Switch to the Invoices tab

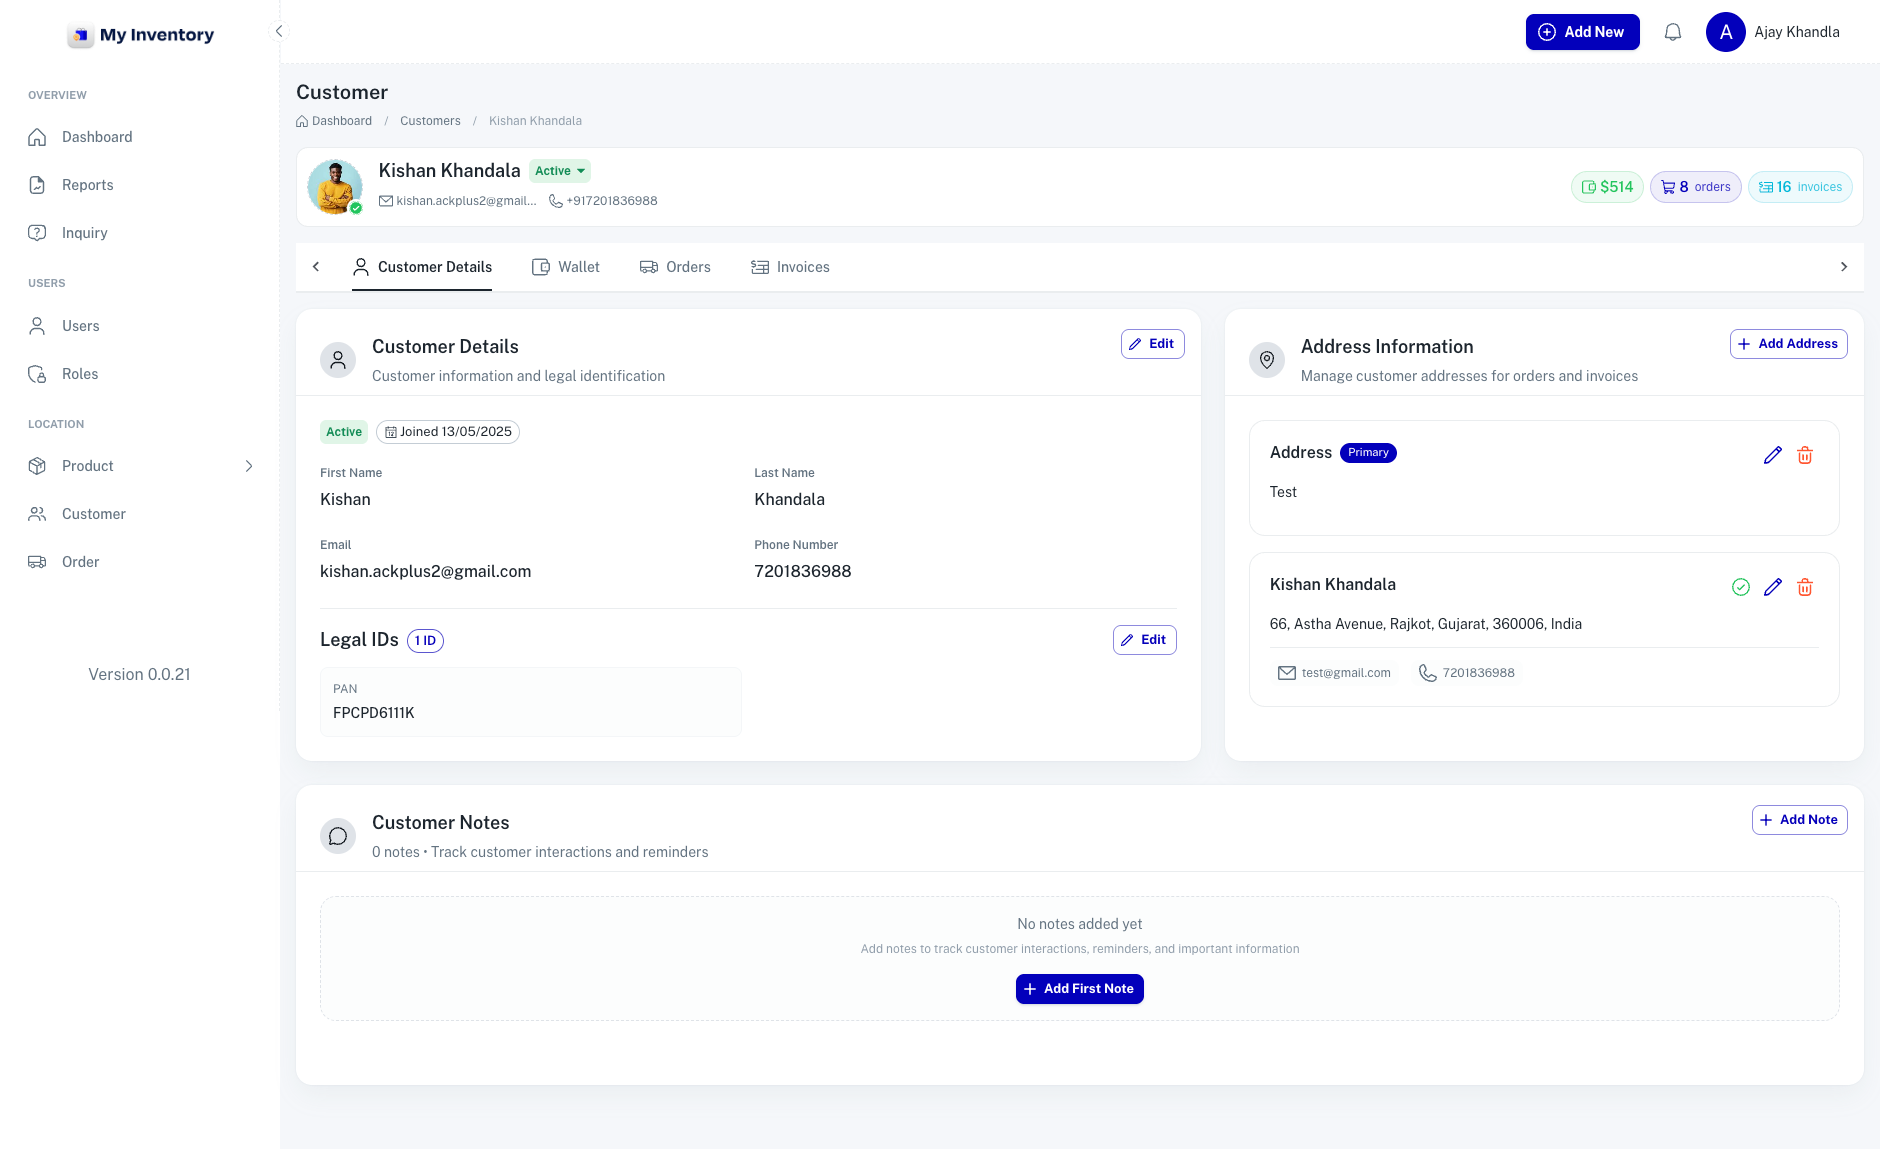(790, 267)
